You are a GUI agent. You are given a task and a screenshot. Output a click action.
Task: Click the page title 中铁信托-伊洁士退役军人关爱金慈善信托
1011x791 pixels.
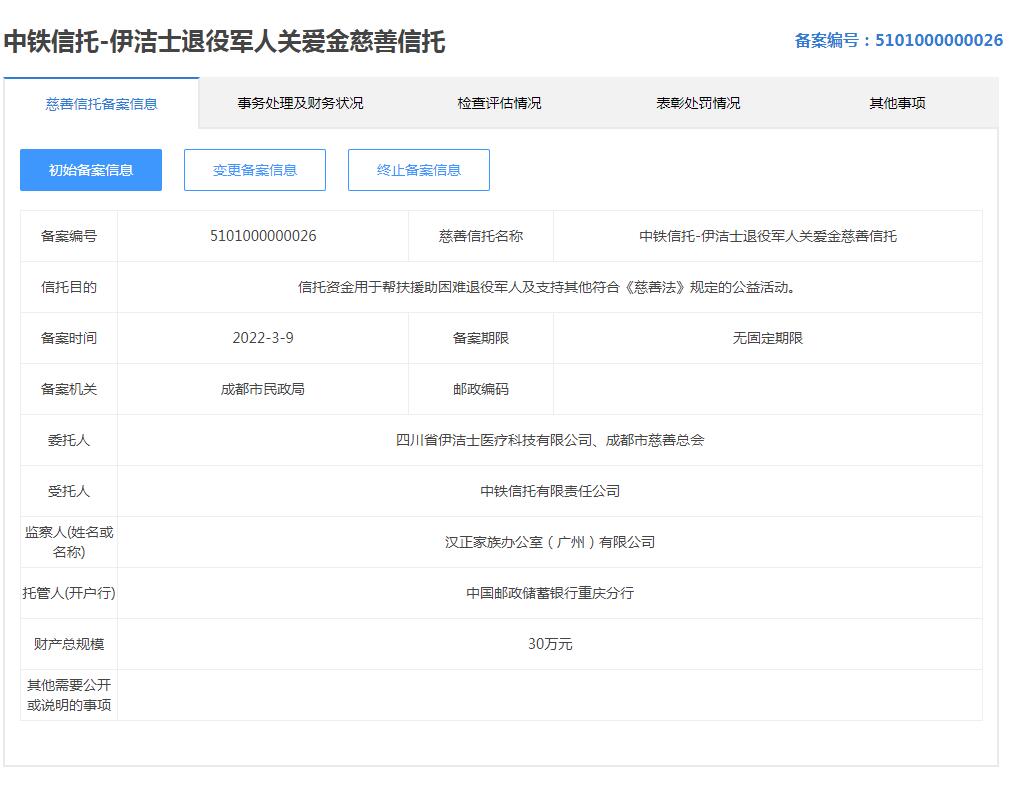[x=225, y=41]
